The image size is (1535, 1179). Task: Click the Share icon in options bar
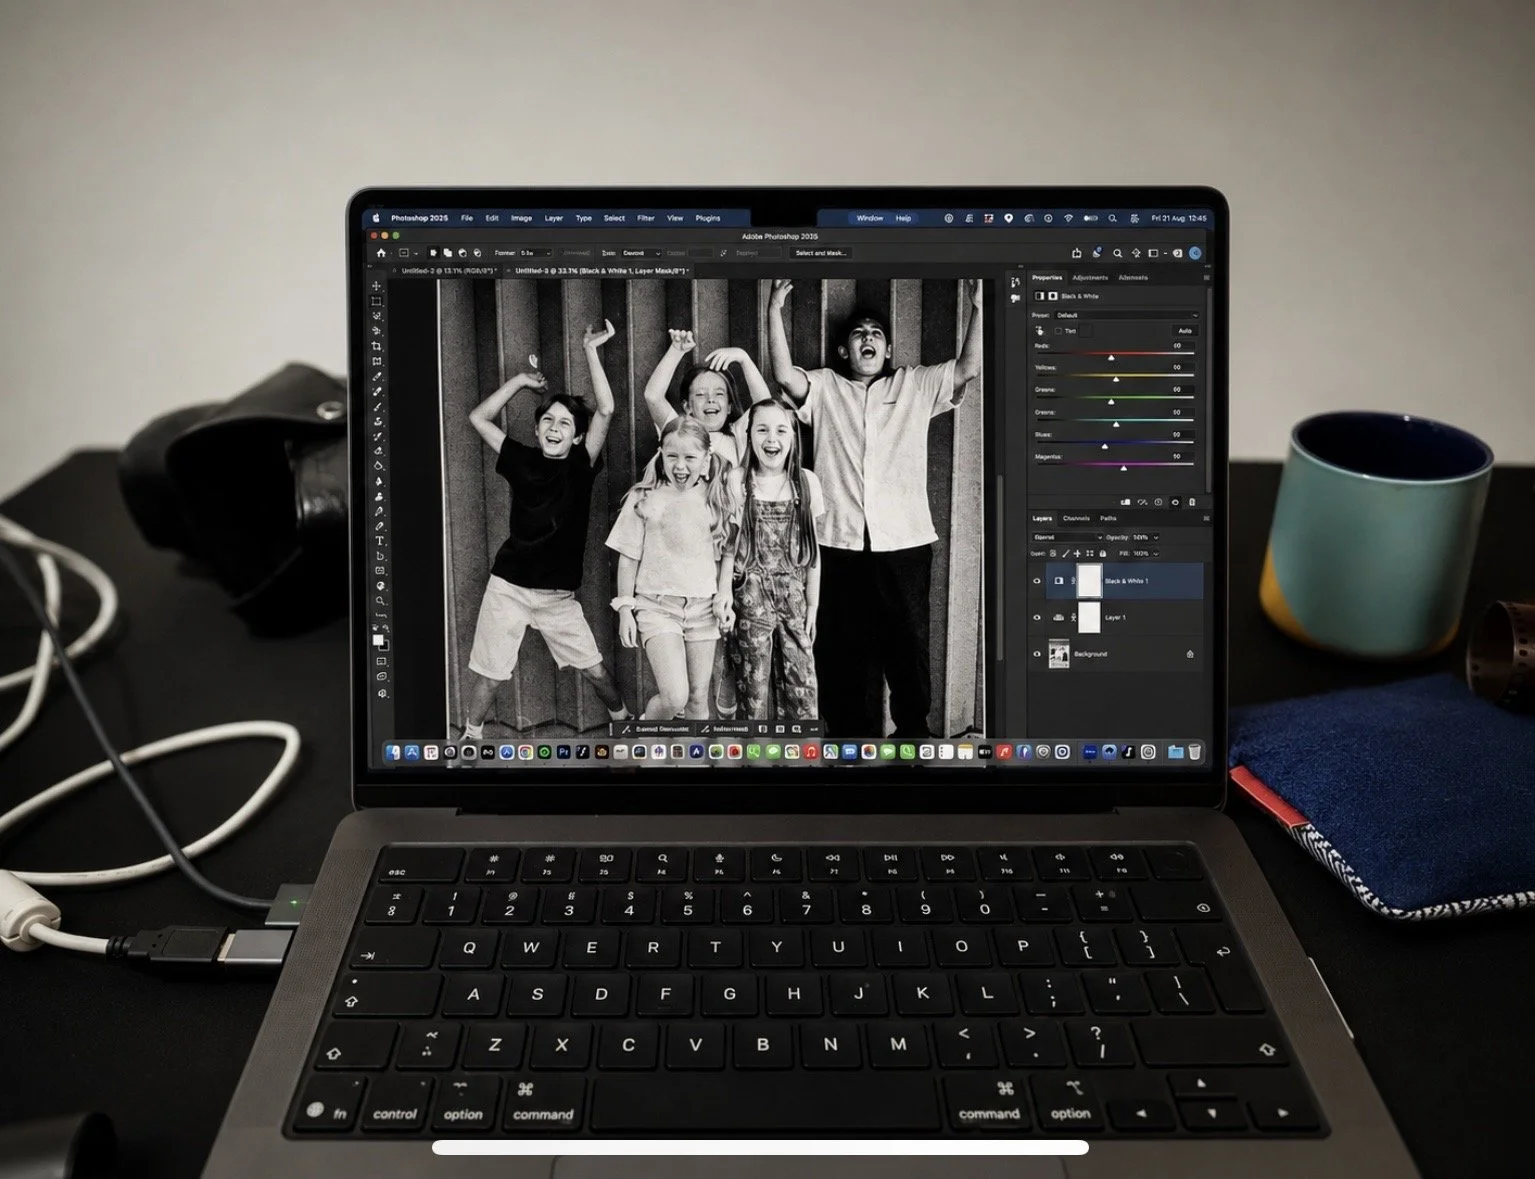1077,253
